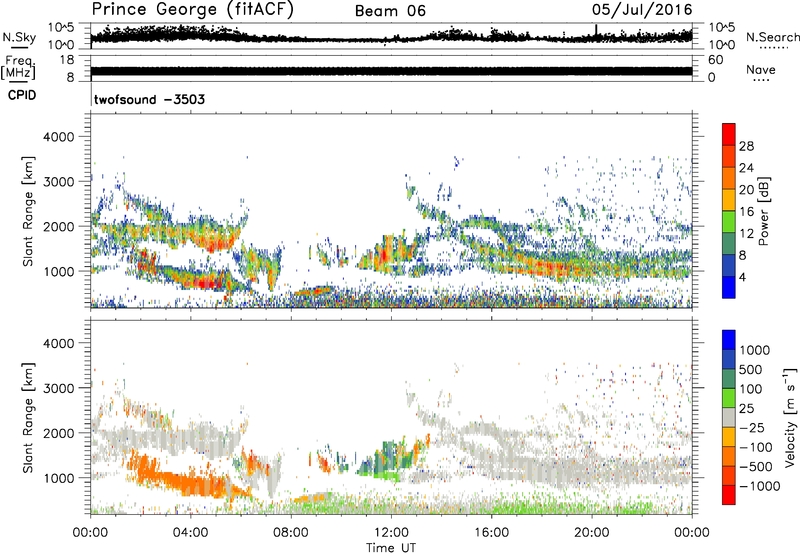Image resolution: width=800 pixels, height=554 pixels.
Task: Click the "Slant Range [km]" label of power panel
Action: [28, 211]
